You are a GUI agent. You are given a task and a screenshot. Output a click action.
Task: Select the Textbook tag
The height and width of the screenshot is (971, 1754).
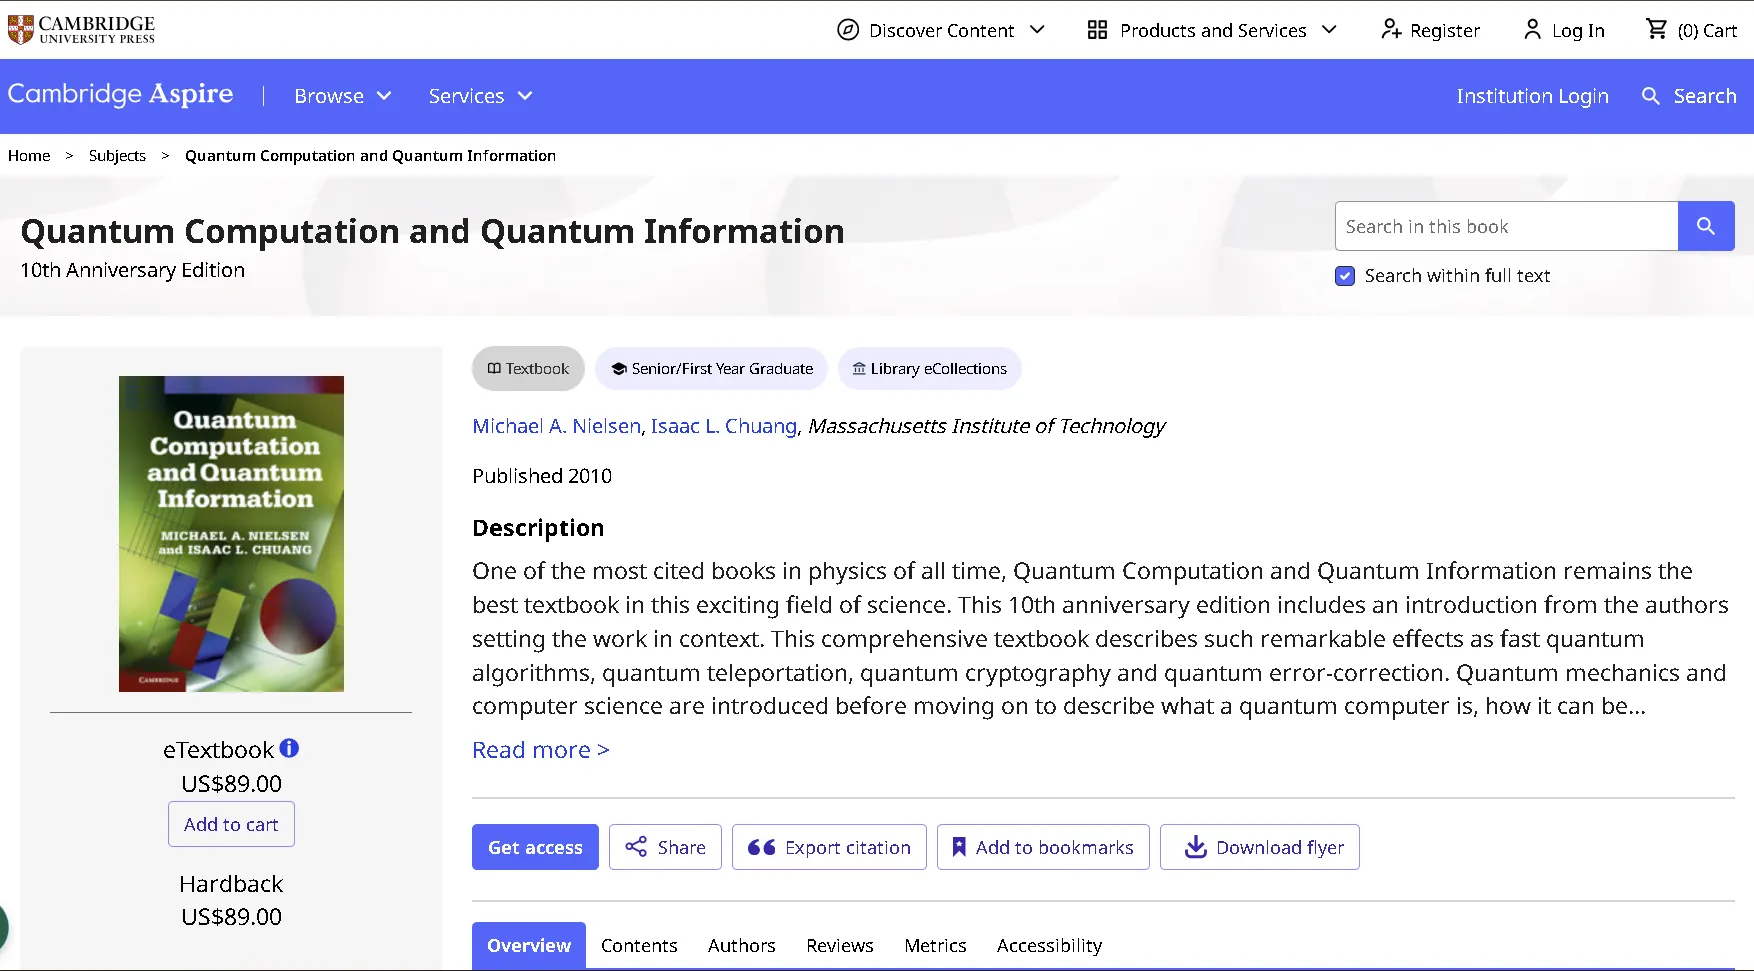[x=527, y=368]
